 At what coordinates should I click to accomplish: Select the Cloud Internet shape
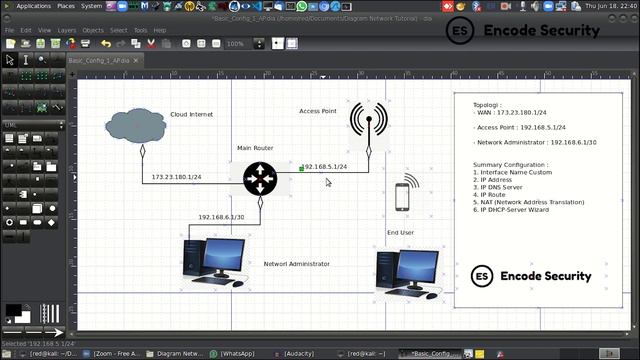click(x=136, y=125)
